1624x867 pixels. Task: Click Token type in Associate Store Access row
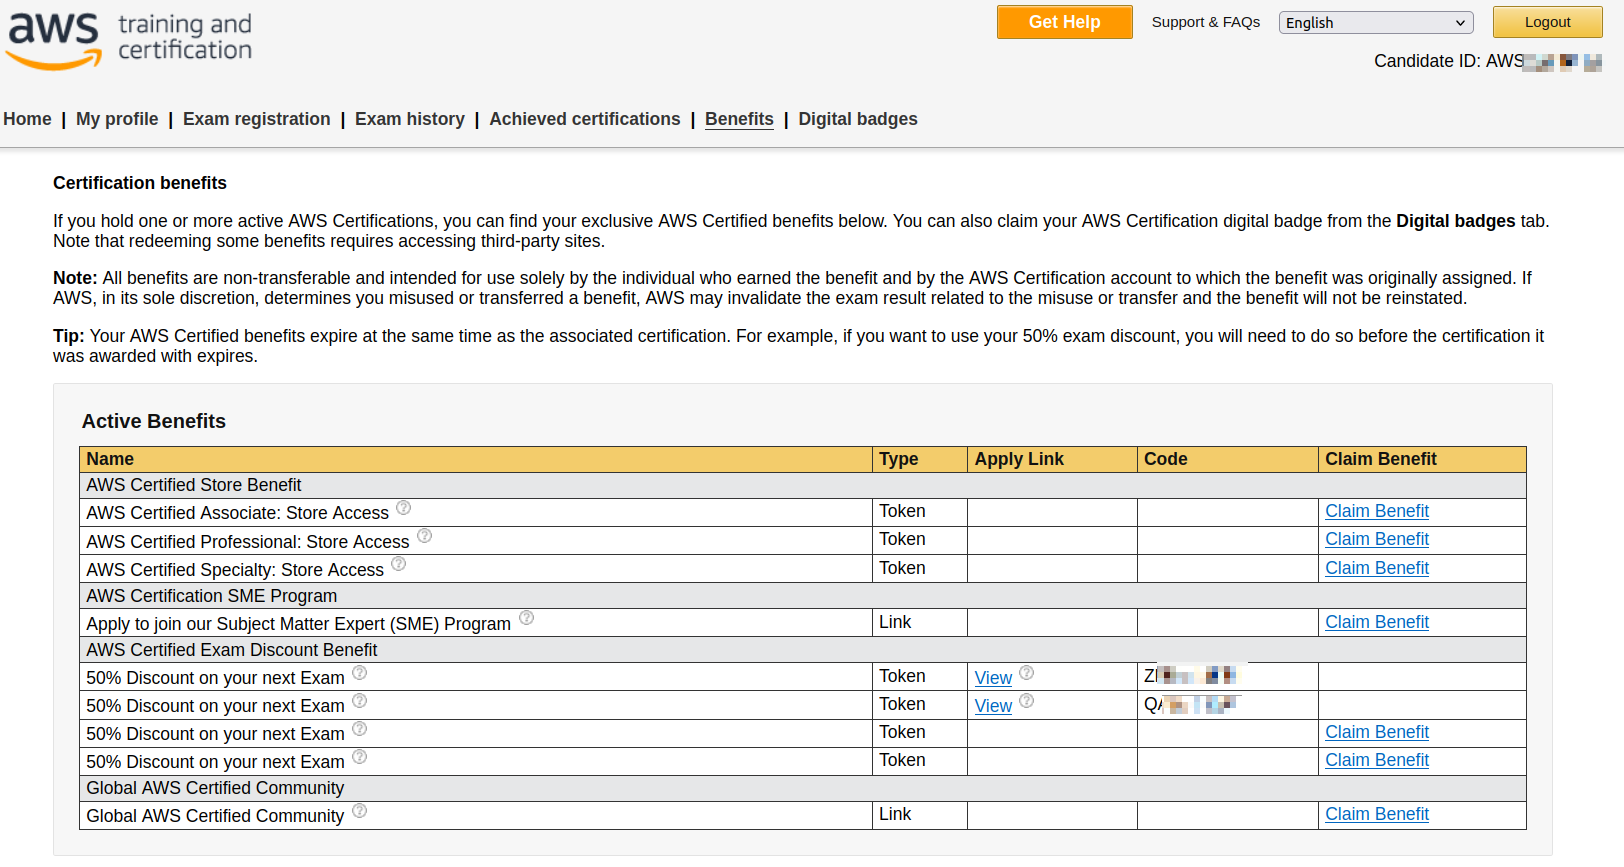pos(902,511)
